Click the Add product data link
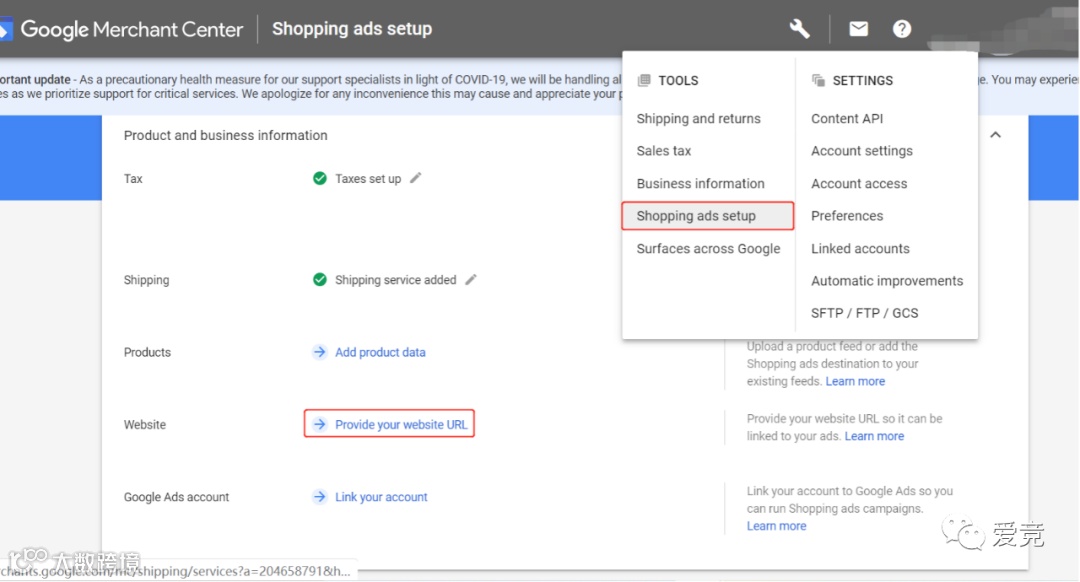1080x582 pixels. pos(380,352)
